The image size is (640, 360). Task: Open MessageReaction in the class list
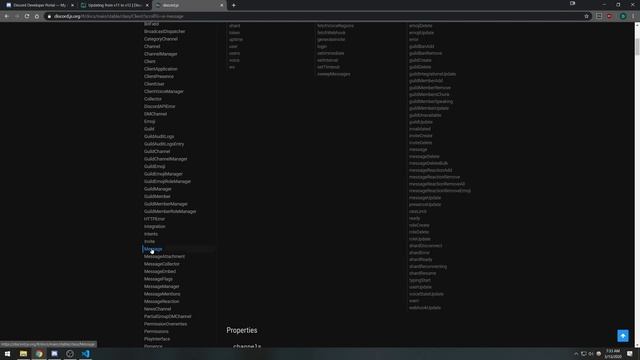pos(162,301)
